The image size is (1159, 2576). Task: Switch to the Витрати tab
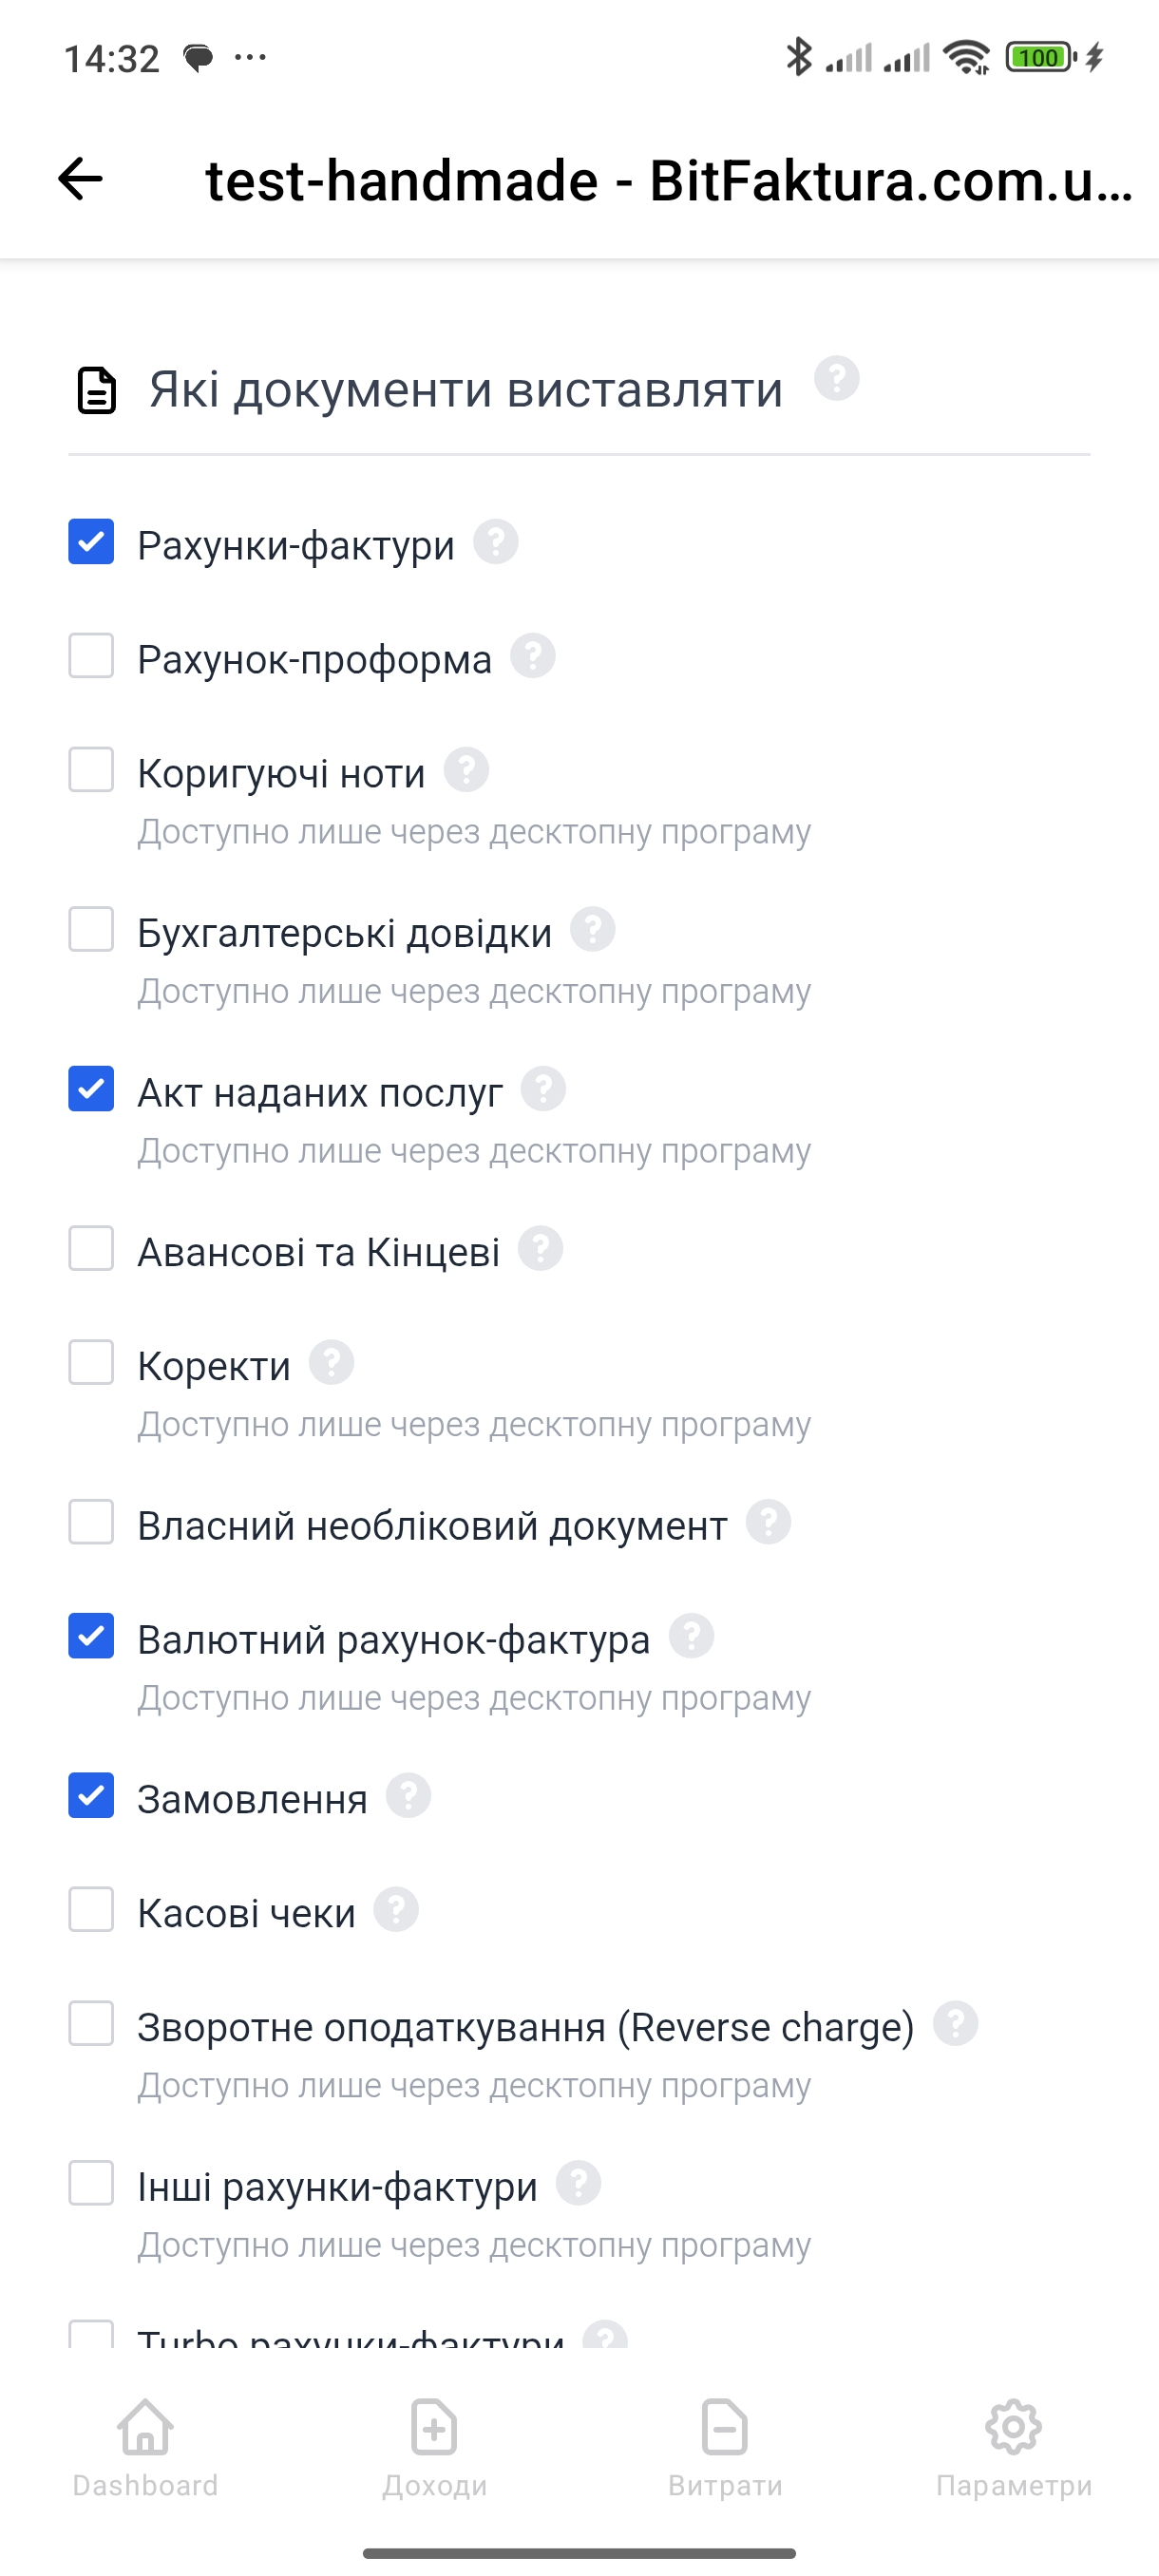tap(725, 2448)
